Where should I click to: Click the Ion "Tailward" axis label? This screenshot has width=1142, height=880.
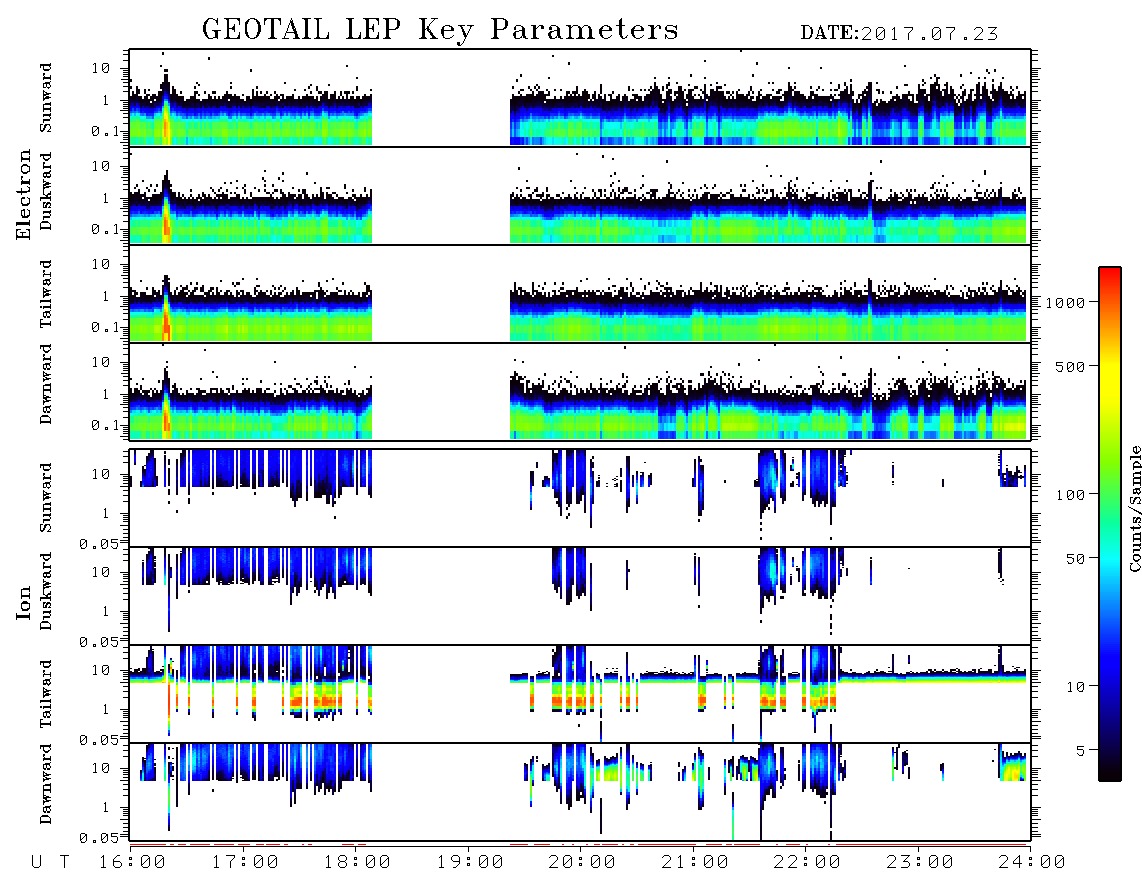click(46, 693)
